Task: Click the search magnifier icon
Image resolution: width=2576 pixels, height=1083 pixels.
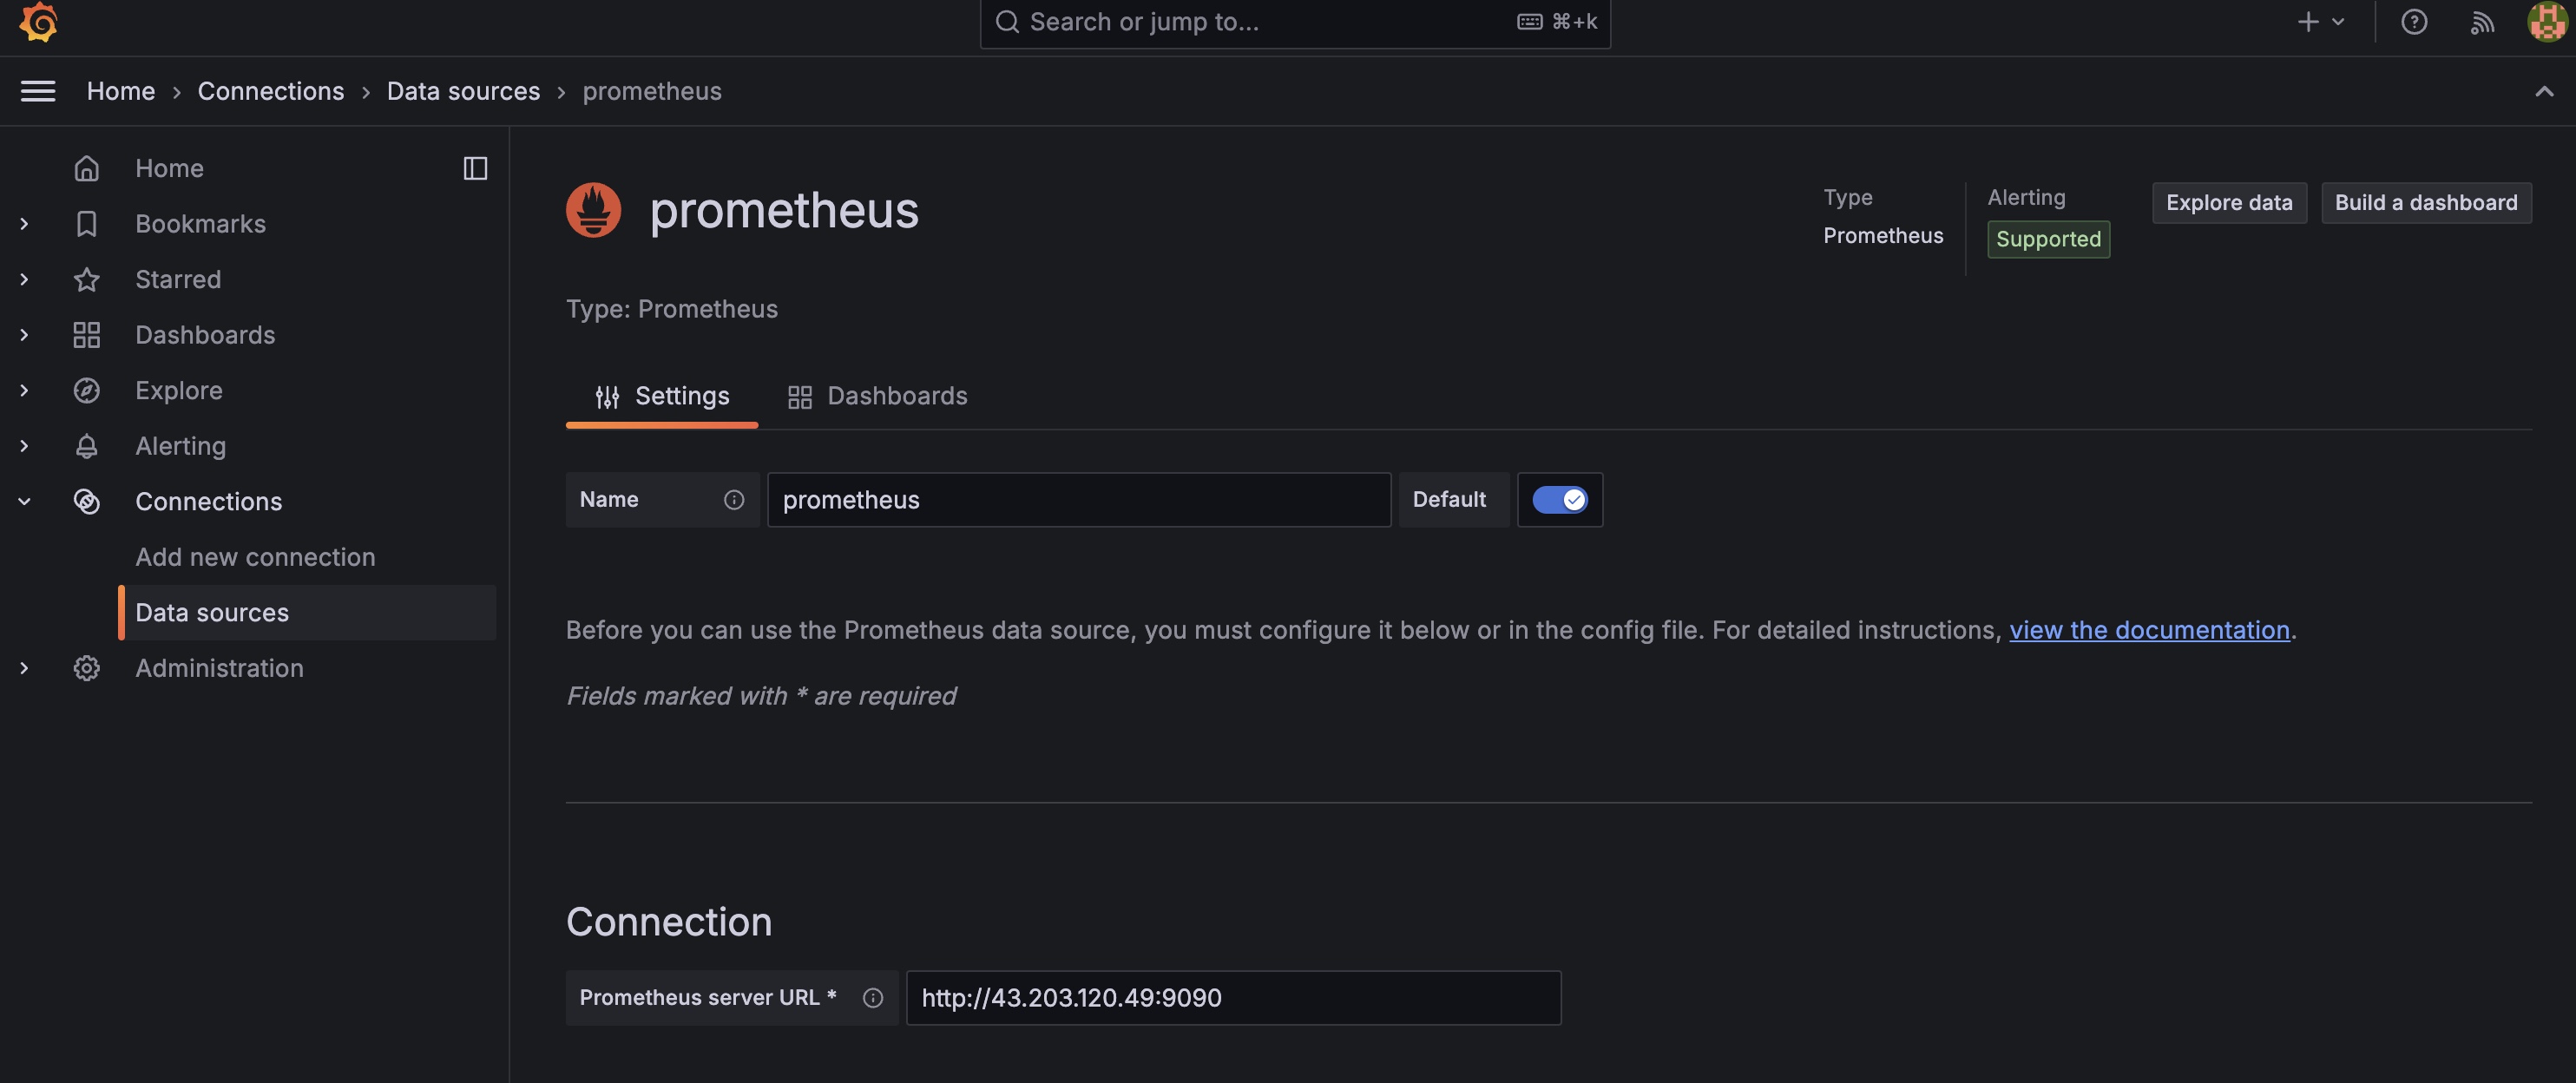Action: [x=1007, y=22]
